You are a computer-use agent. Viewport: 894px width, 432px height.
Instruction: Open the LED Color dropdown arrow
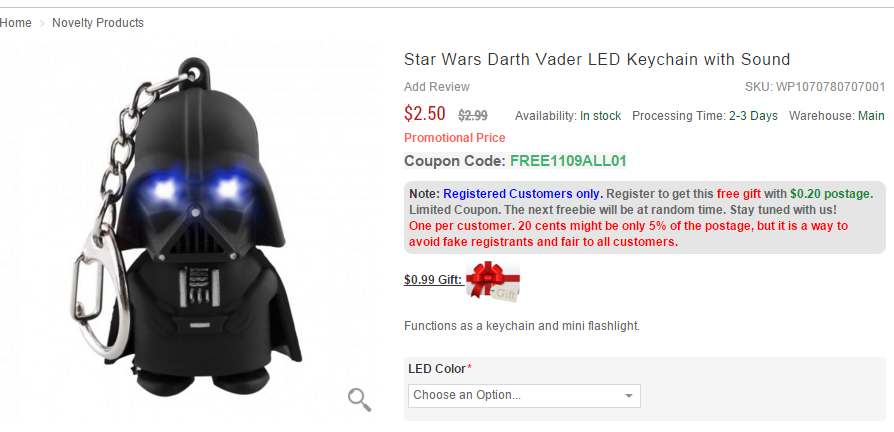(629, 396)
